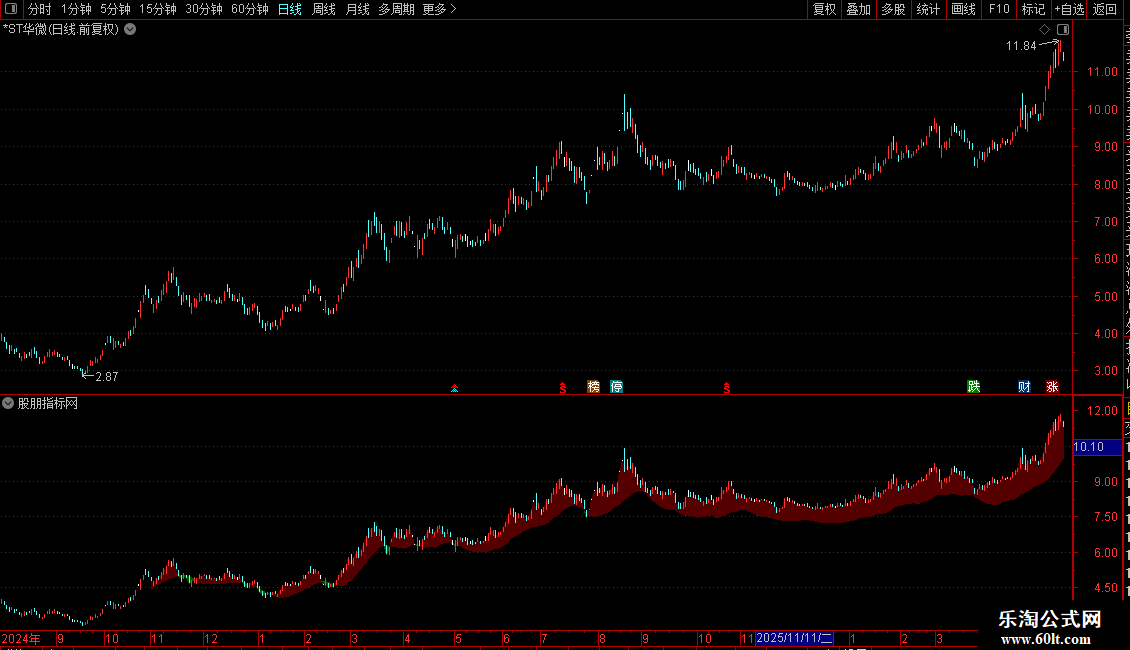The height and width of the screenshot is (650, 1130).
Task: Click the 7.50 indicator axis label
Action: pyautogui.click(x=1105, y=517)
